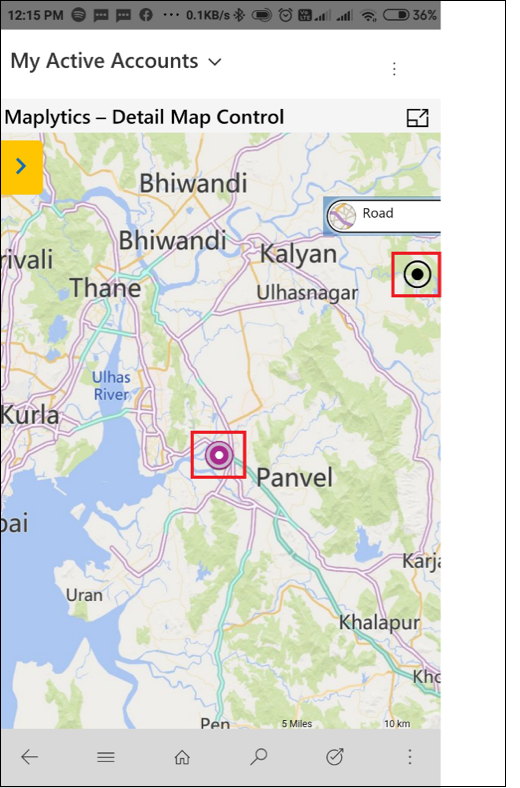The image size is (520, 788).
Task: Open the task checkmark circle icon
Action: coord(335,757)
